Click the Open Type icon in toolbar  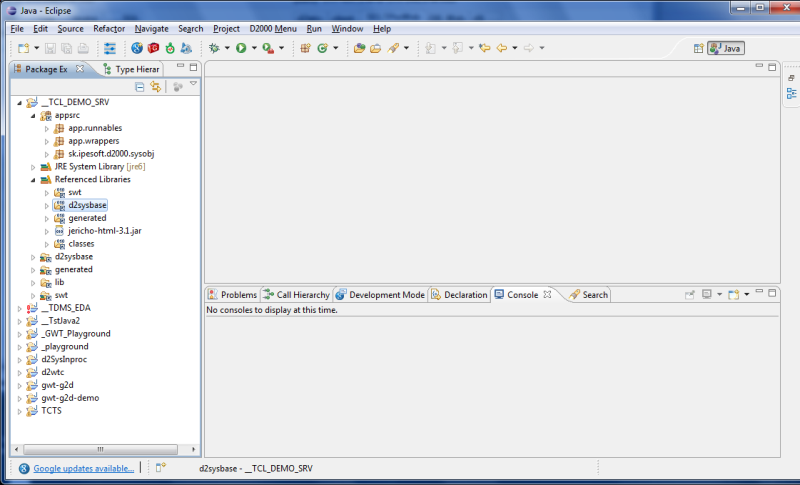pos(359,48)
